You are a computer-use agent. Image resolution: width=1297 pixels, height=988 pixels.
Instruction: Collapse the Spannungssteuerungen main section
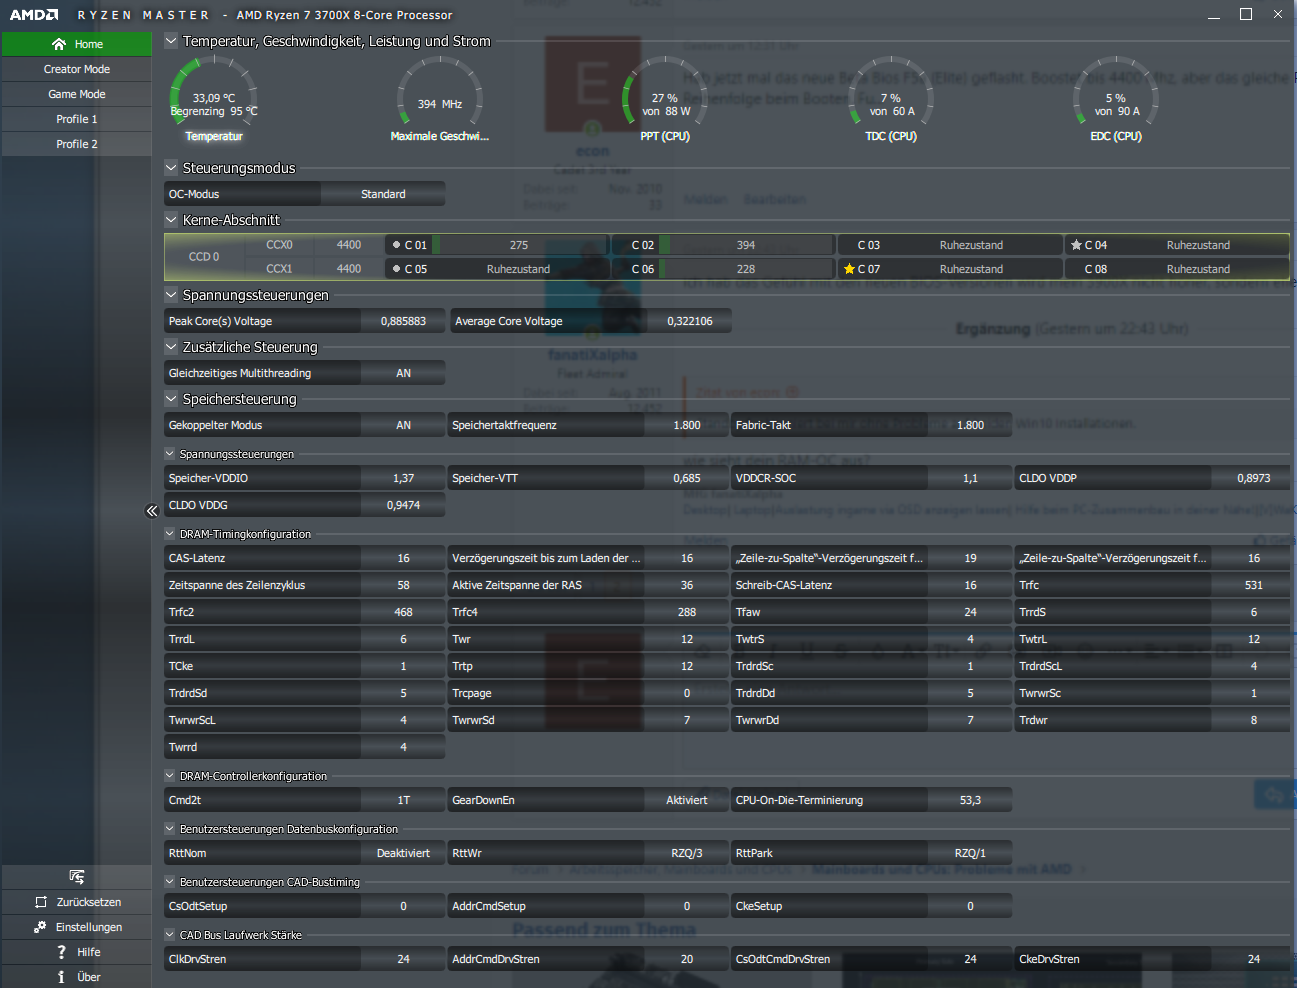(x=171, y=295)
